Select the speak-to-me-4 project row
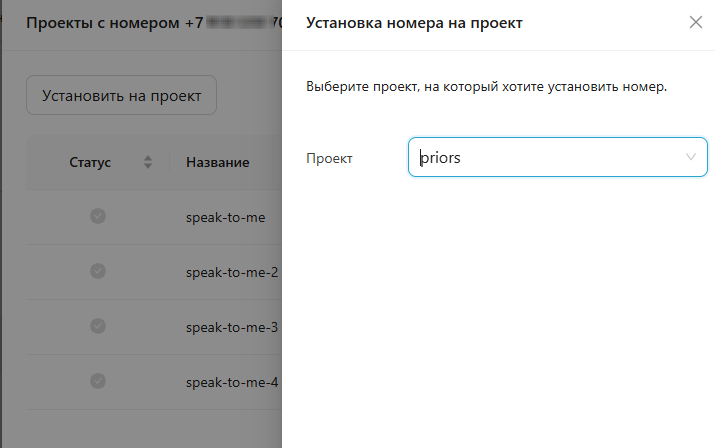Viewport: 715px width, 448px height. [x=232, y=382]
